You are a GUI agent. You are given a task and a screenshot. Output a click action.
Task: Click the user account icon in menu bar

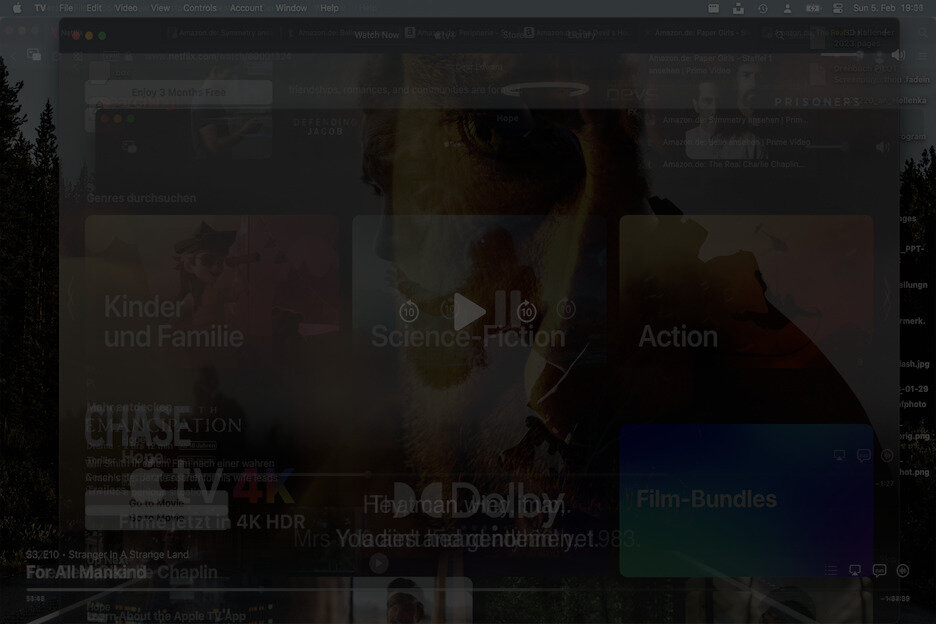point(787,8)
